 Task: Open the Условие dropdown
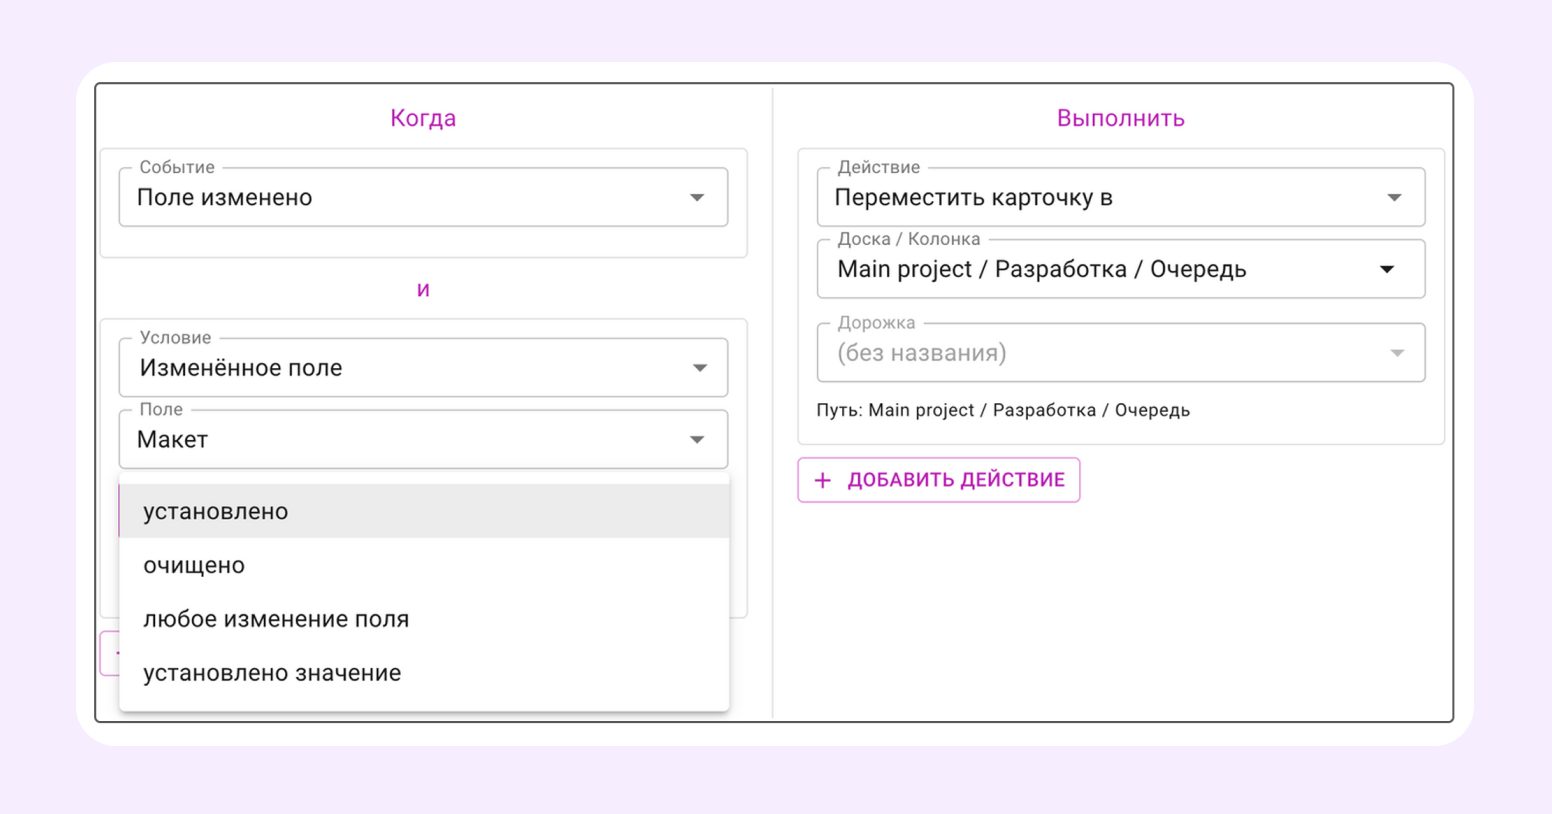(x=423, y=367)
